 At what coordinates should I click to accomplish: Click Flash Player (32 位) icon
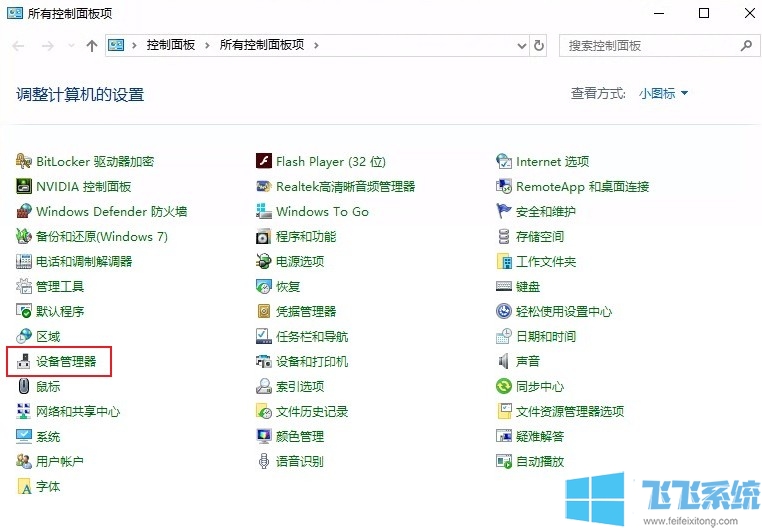[264, 161]
